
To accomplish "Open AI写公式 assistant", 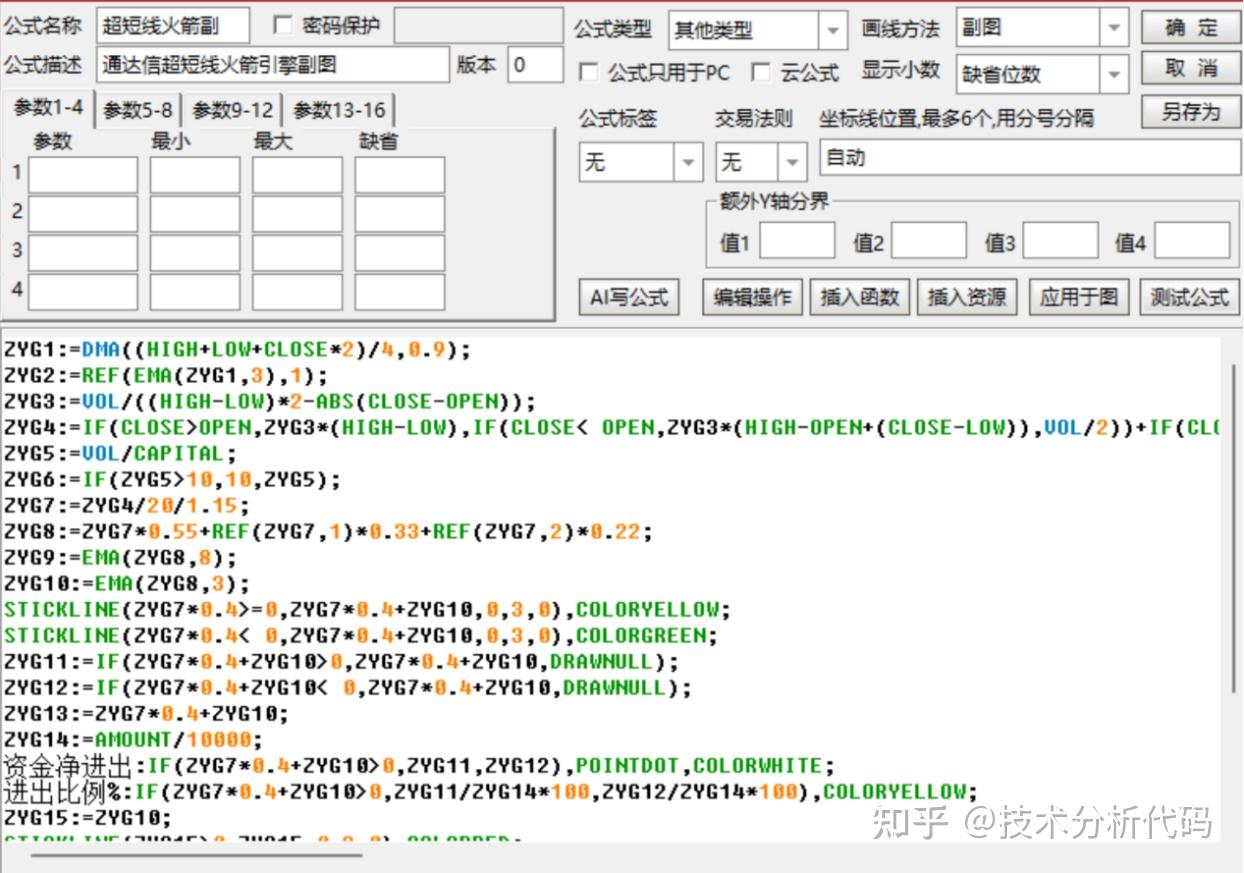I will tap(628, 297).
